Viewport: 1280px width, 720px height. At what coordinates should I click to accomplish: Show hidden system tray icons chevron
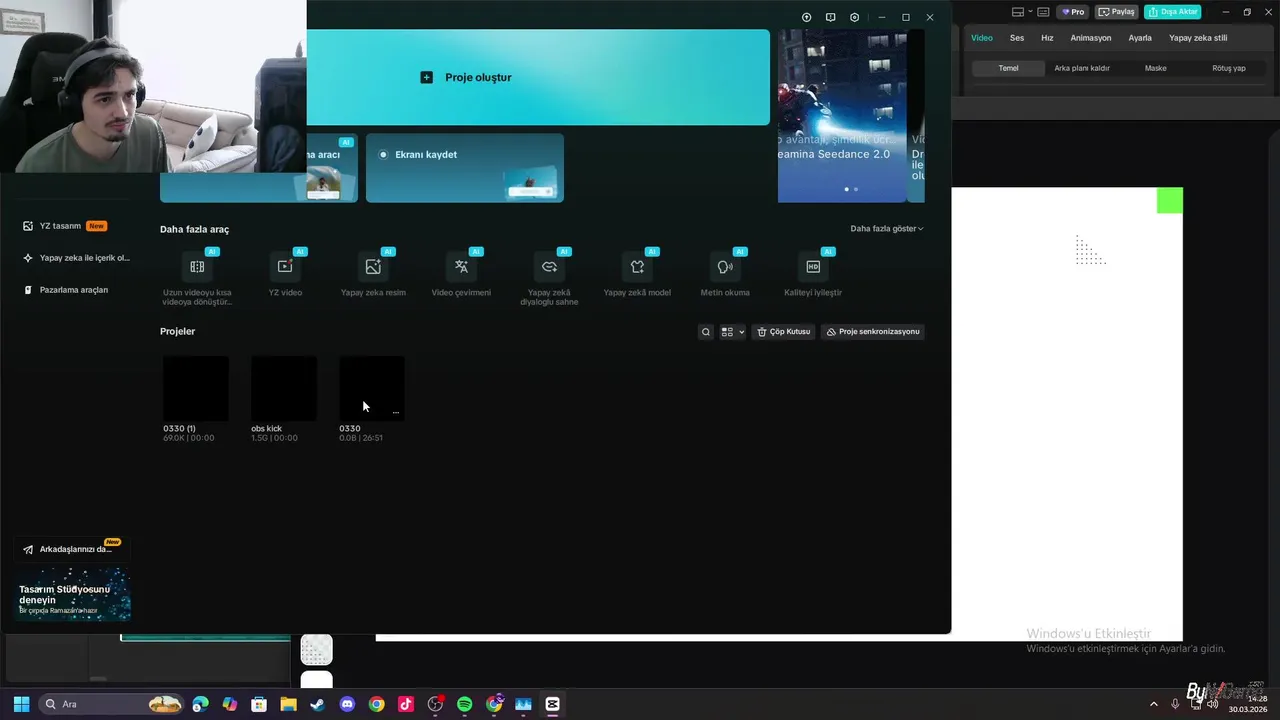click(x=1153, y=704)
